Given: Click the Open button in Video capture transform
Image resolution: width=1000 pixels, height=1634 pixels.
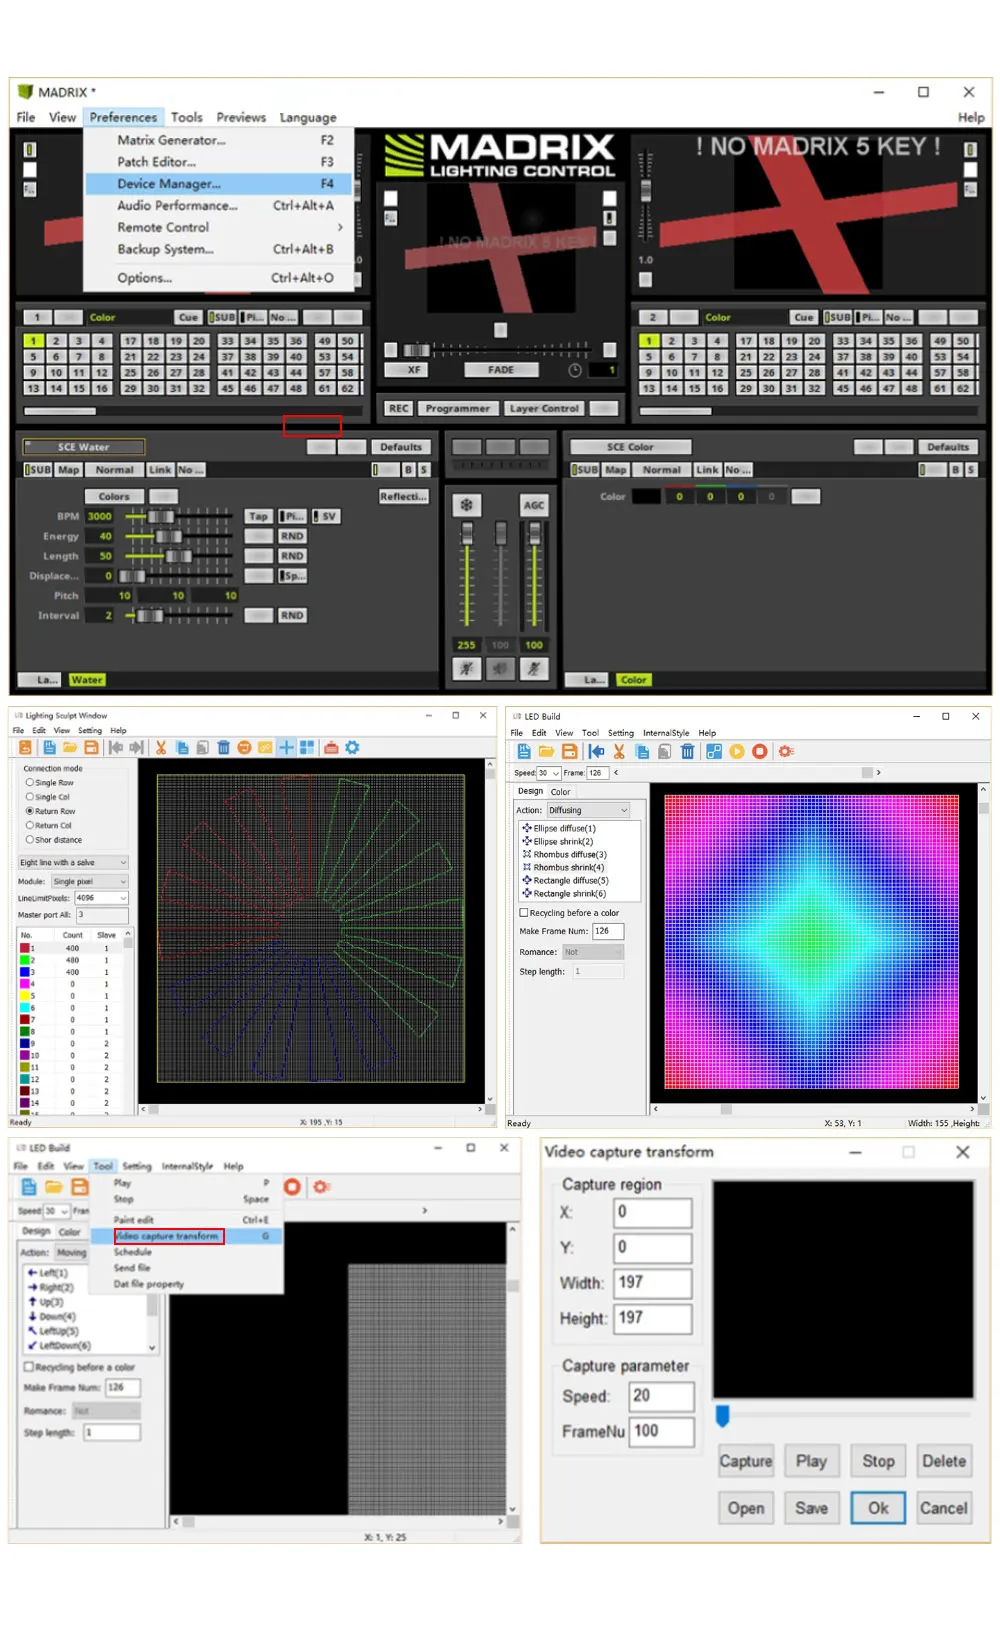Looking at the screenshot, I should 746,1508.
